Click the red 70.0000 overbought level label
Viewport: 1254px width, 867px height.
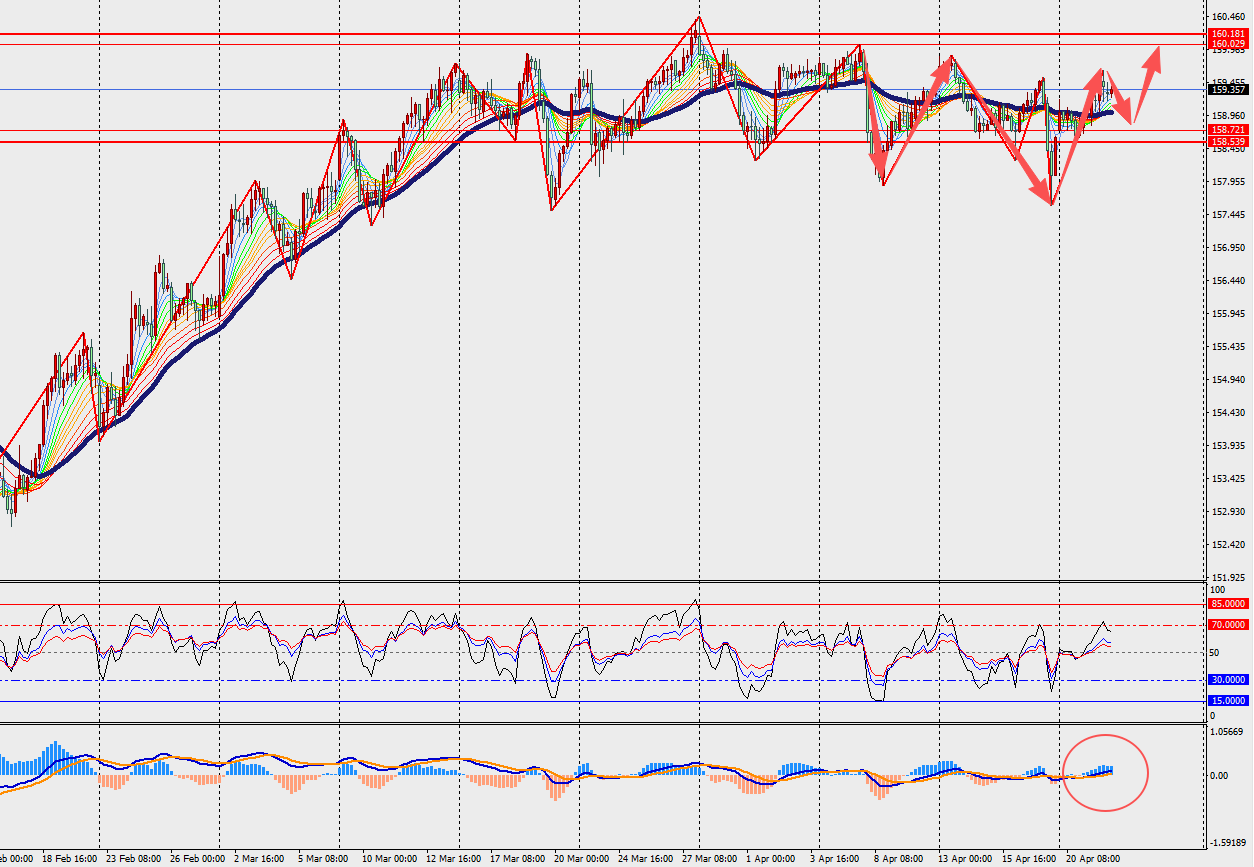pyautogui.click(x=1227, y=625)
